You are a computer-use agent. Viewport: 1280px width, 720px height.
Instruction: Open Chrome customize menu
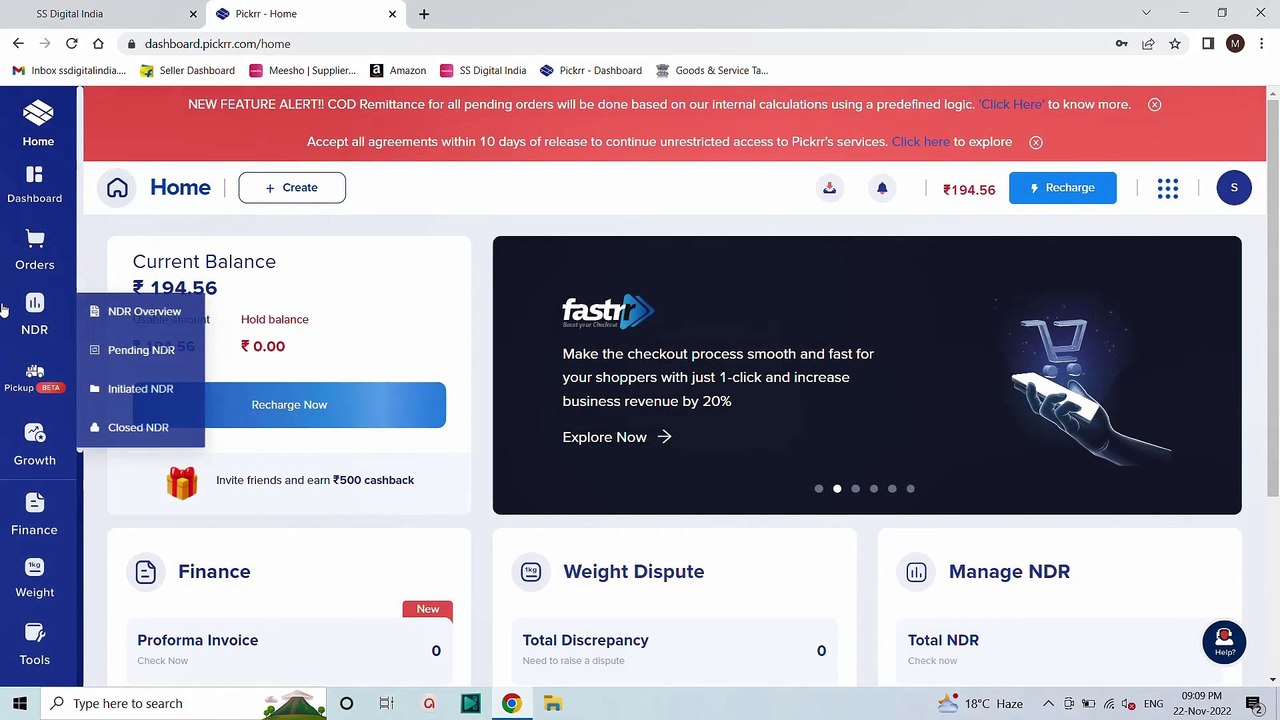[1261, 44]
